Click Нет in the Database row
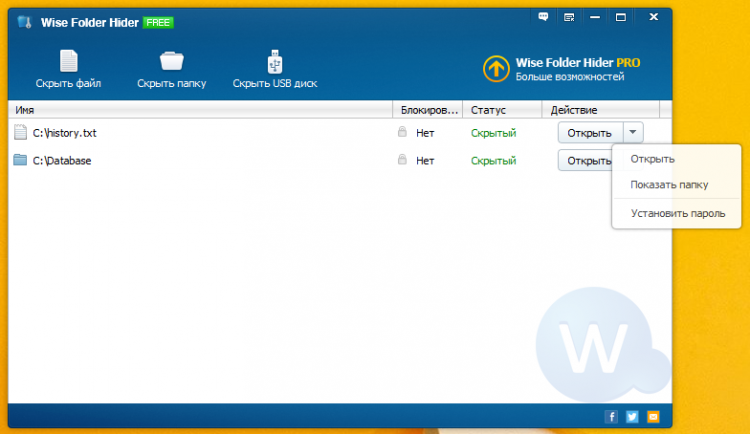Screen dimensions: 750x434 point(425,161)
